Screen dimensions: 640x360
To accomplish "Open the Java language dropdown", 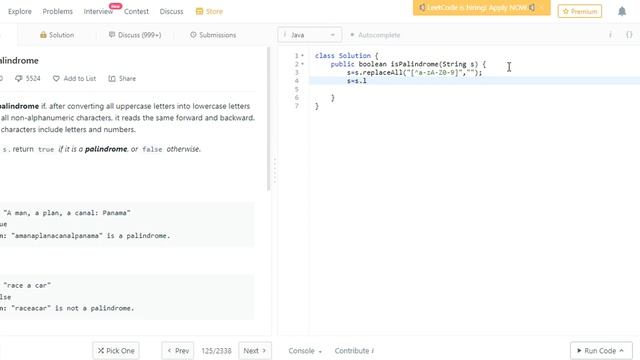I will pos(310,35).
